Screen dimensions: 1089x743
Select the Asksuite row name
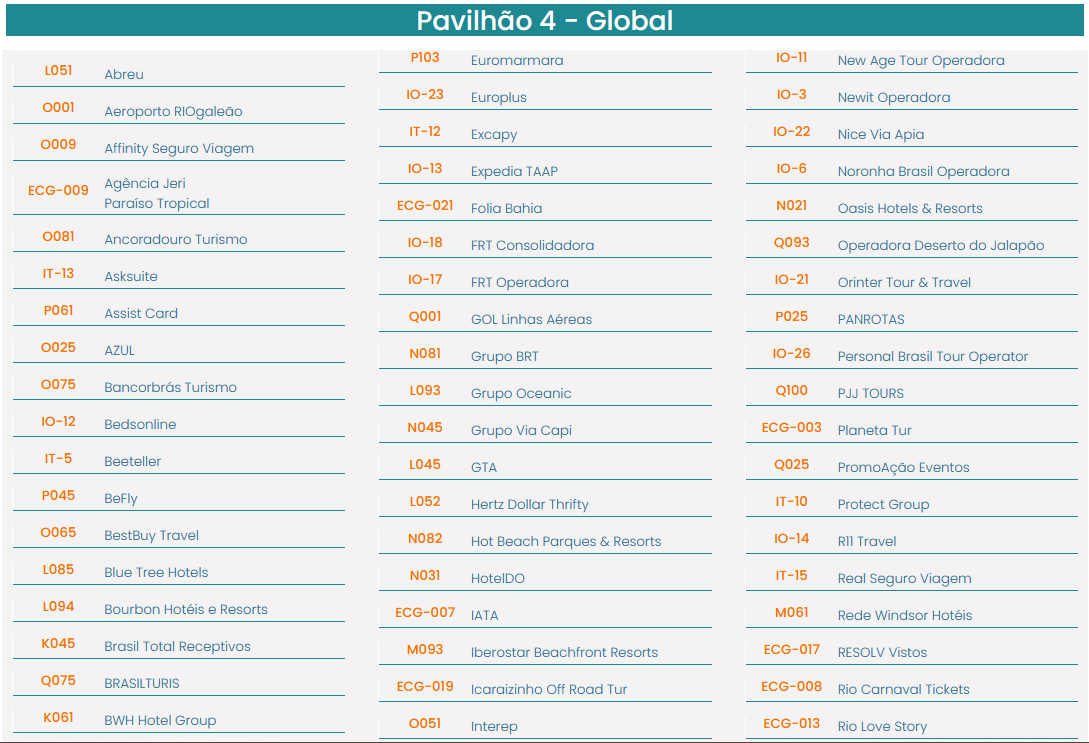pyautogui.click(x=131, y=276)
